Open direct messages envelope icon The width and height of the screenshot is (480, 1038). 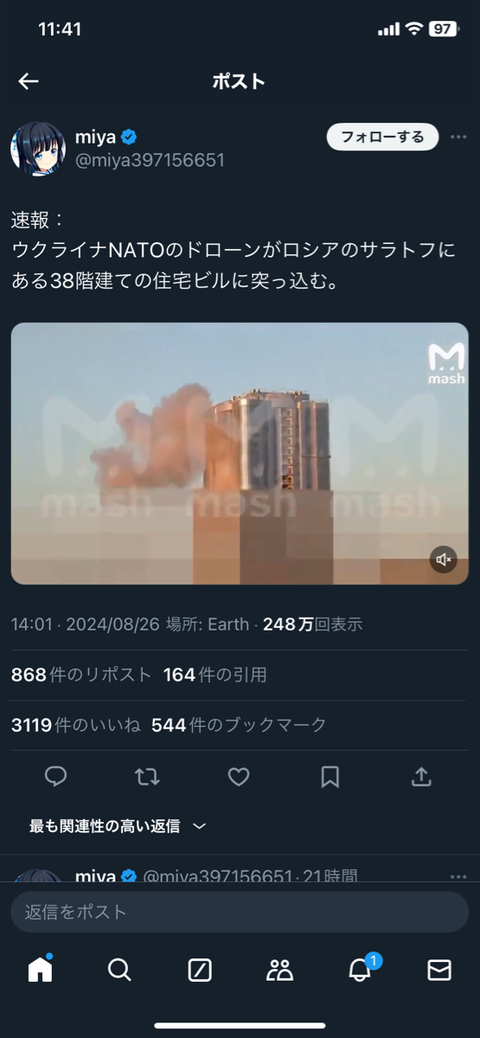pyautogui.click(x=439, y=970)
